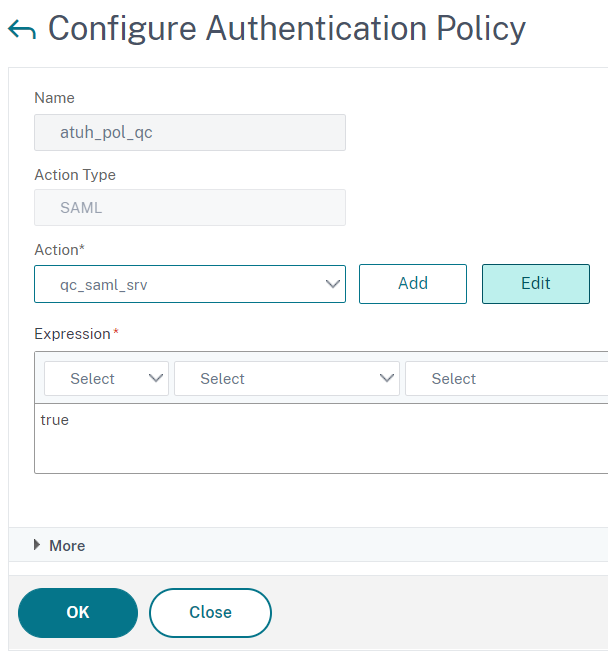Click the chevron of the first Expression Select
The width and height of the screenshot is (608, 661).
click(155, 379)
